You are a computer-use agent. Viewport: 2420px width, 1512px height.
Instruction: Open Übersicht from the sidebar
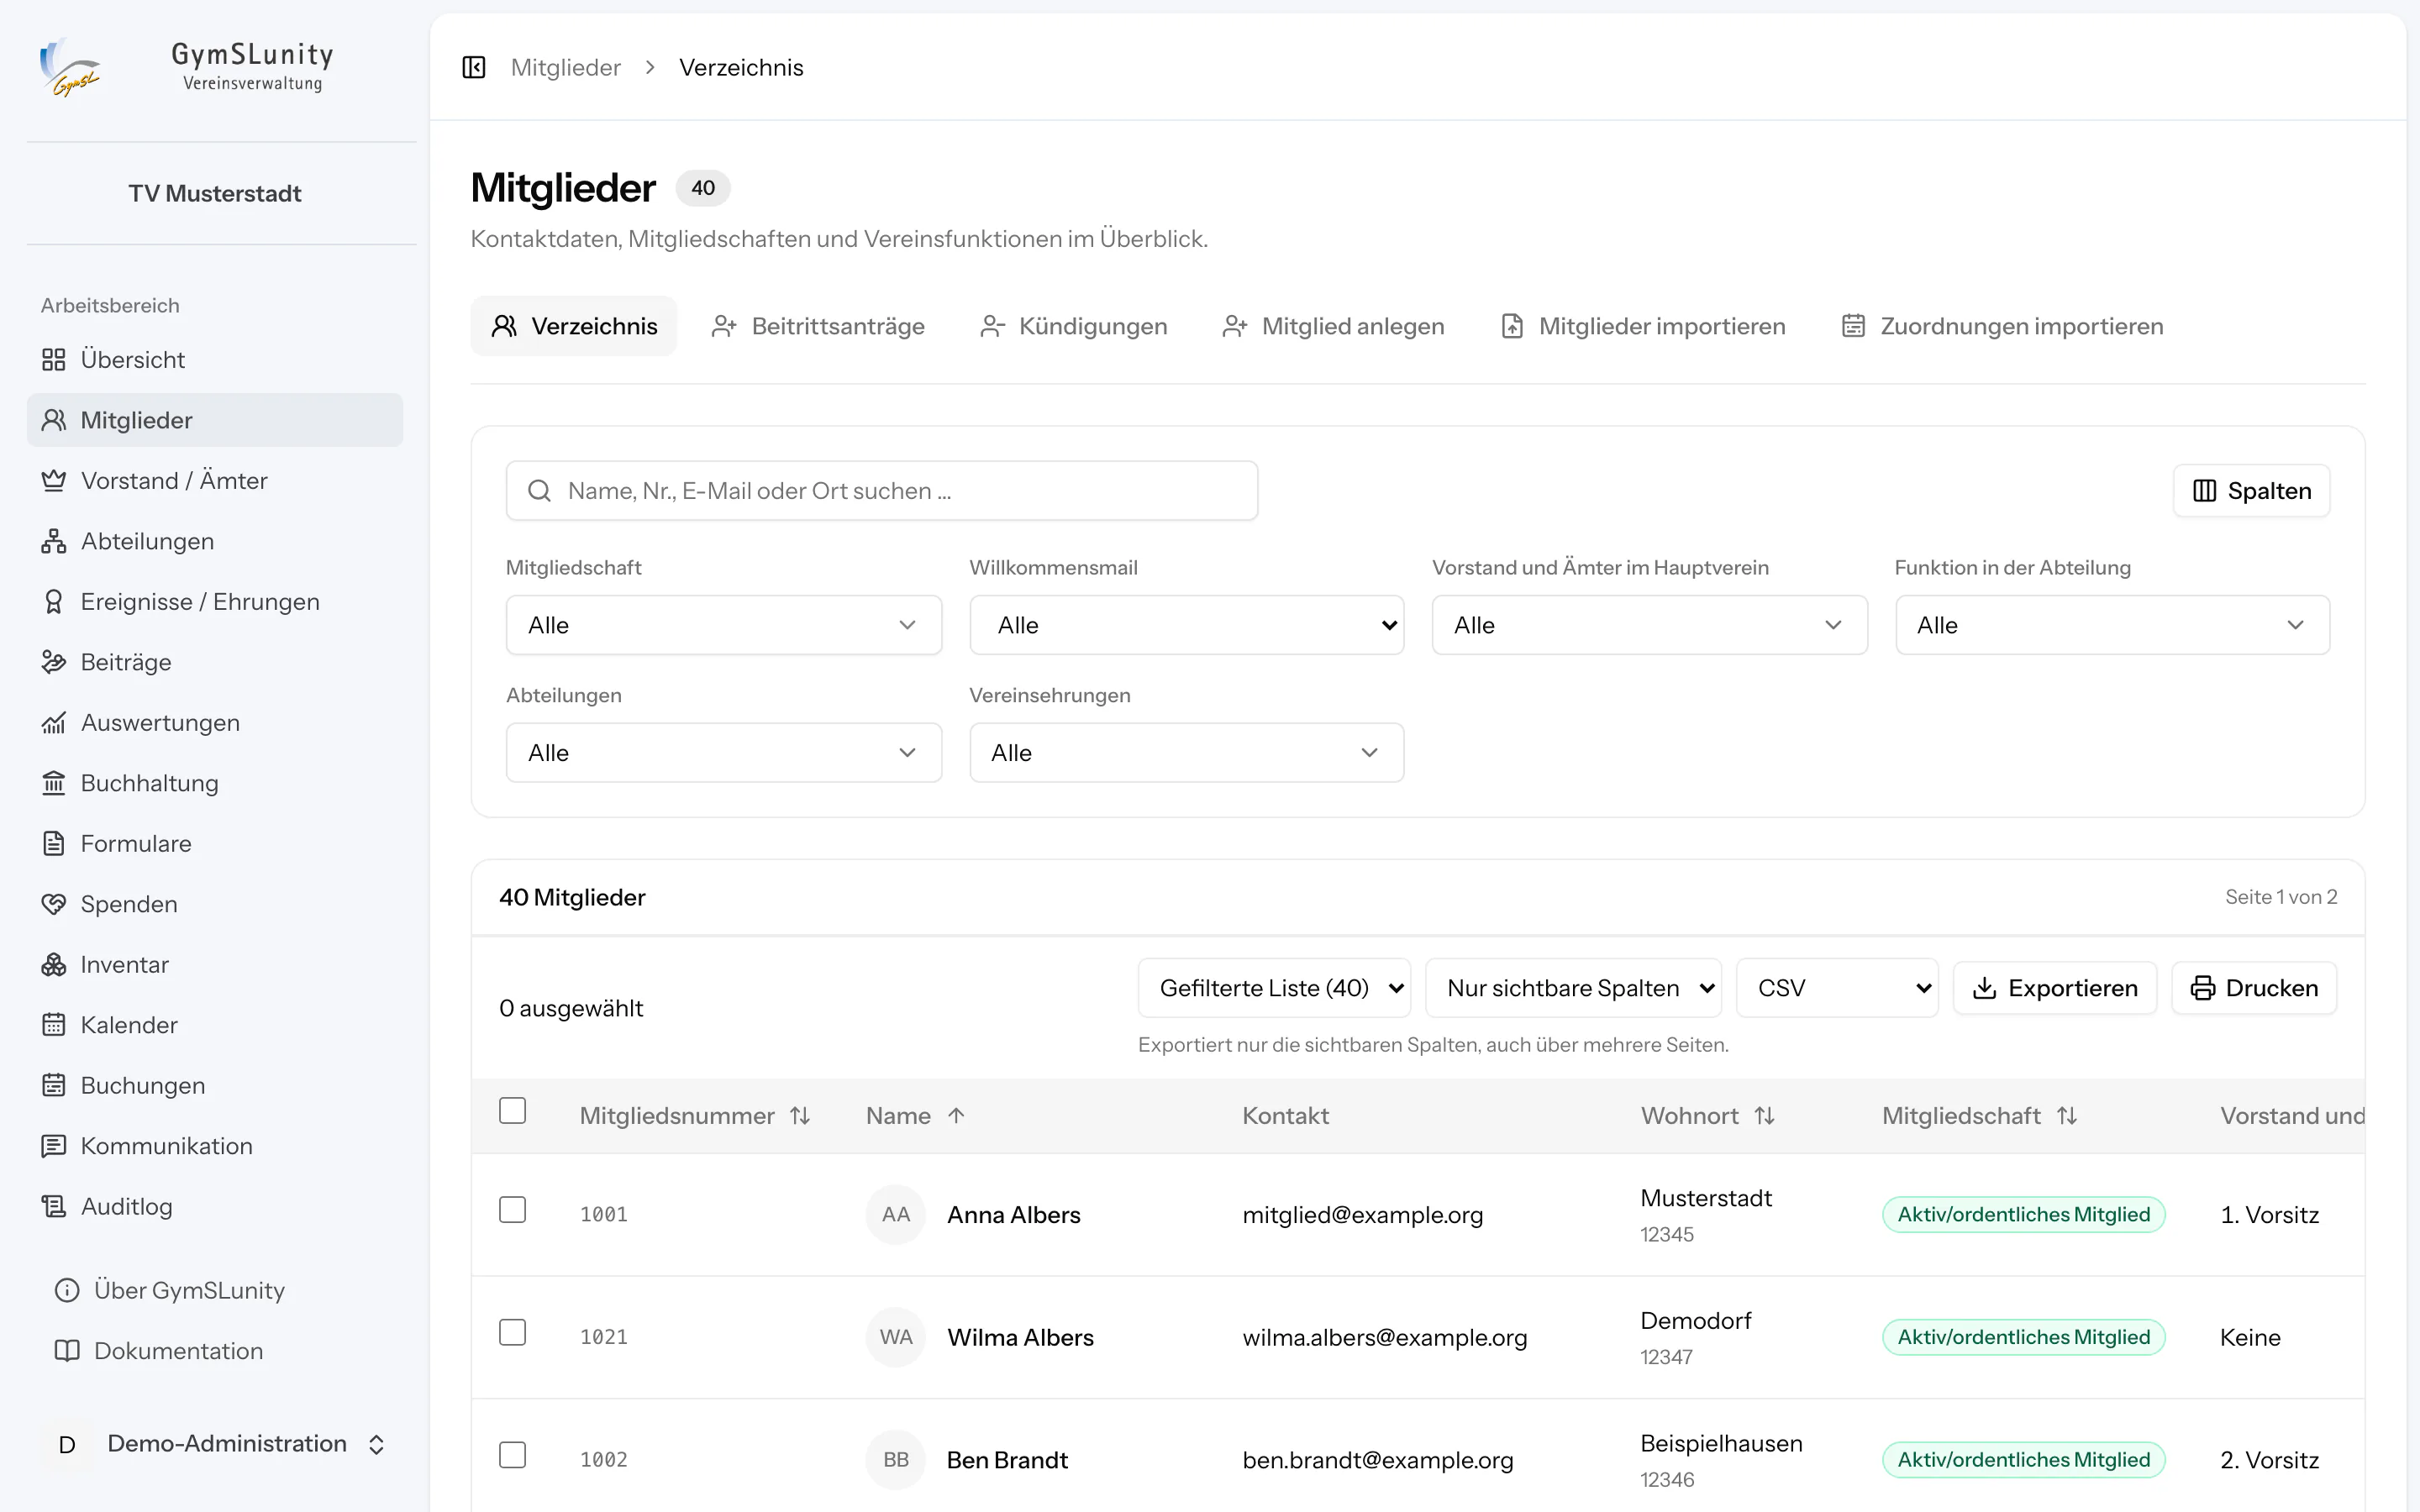pos(214,359)
